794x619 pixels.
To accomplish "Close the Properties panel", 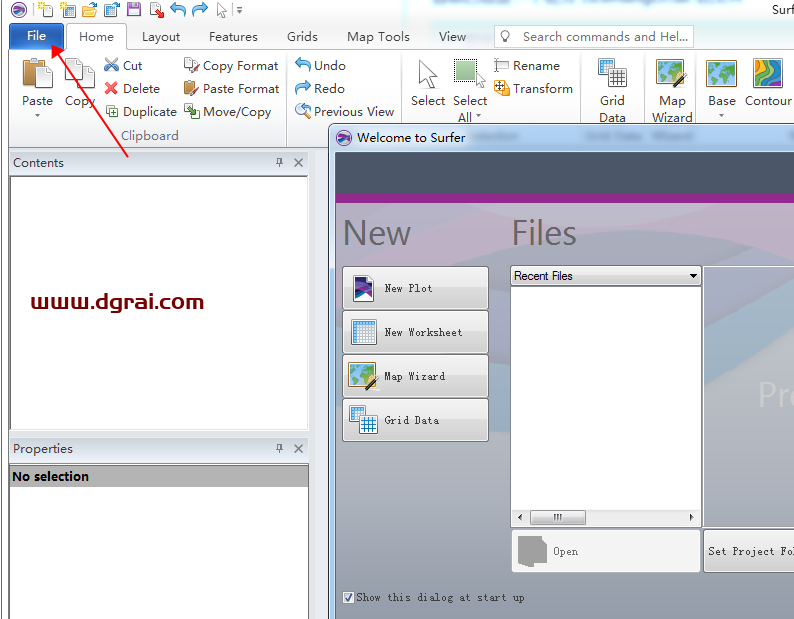I will 299,449.
